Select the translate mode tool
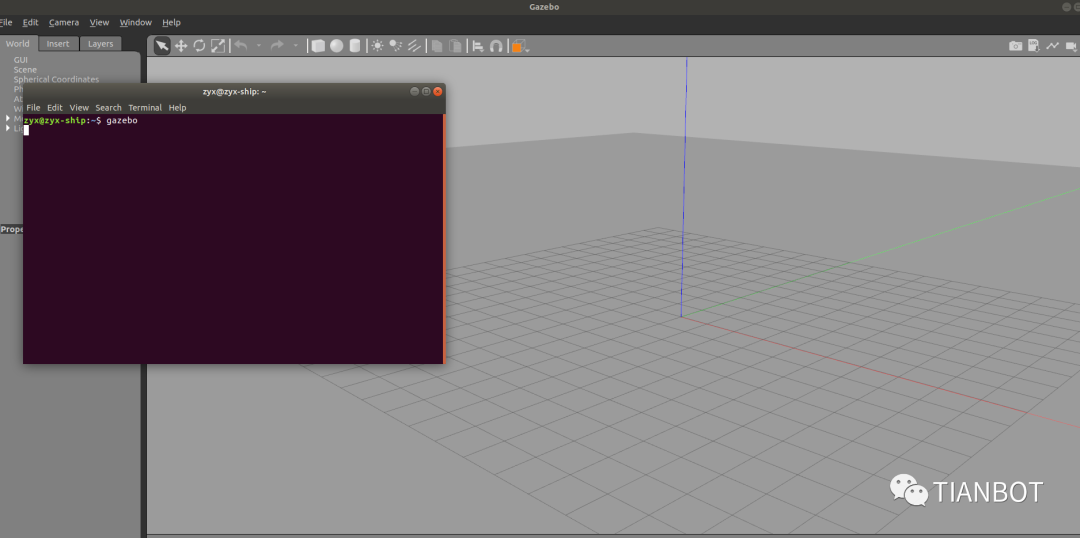 (x=181, y=45)
